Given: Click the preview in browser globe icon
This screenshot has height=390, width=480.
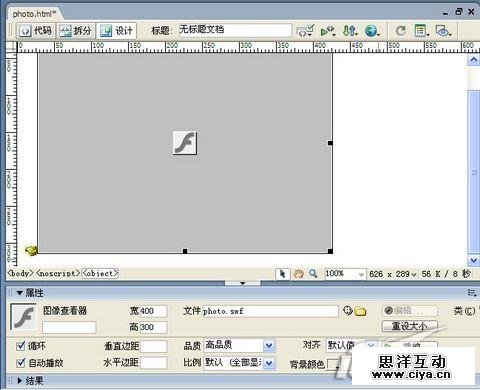Looking at the screenshot, I should pyautogui.click(x=372, y=31).
